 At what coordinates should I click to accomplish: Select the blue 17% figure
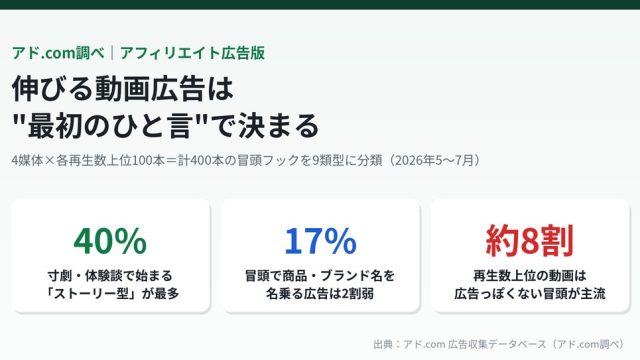[320, 241]
